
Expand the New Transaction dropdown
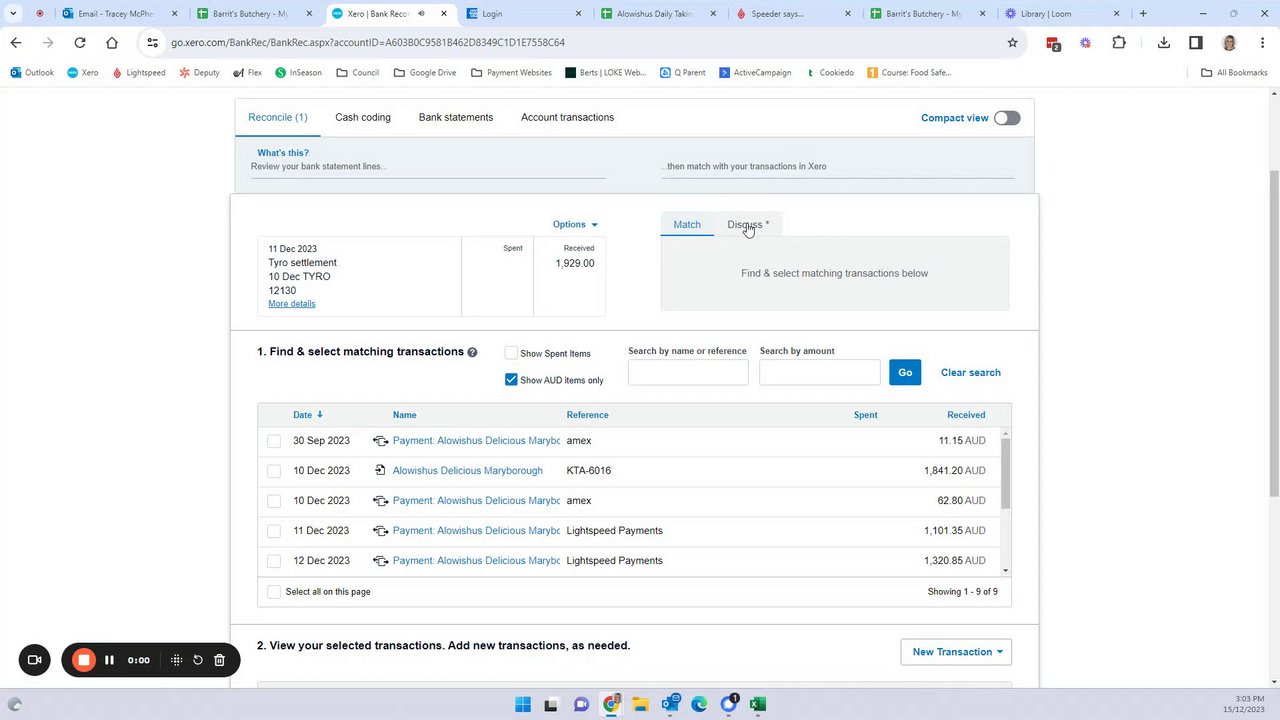[956, 652]
